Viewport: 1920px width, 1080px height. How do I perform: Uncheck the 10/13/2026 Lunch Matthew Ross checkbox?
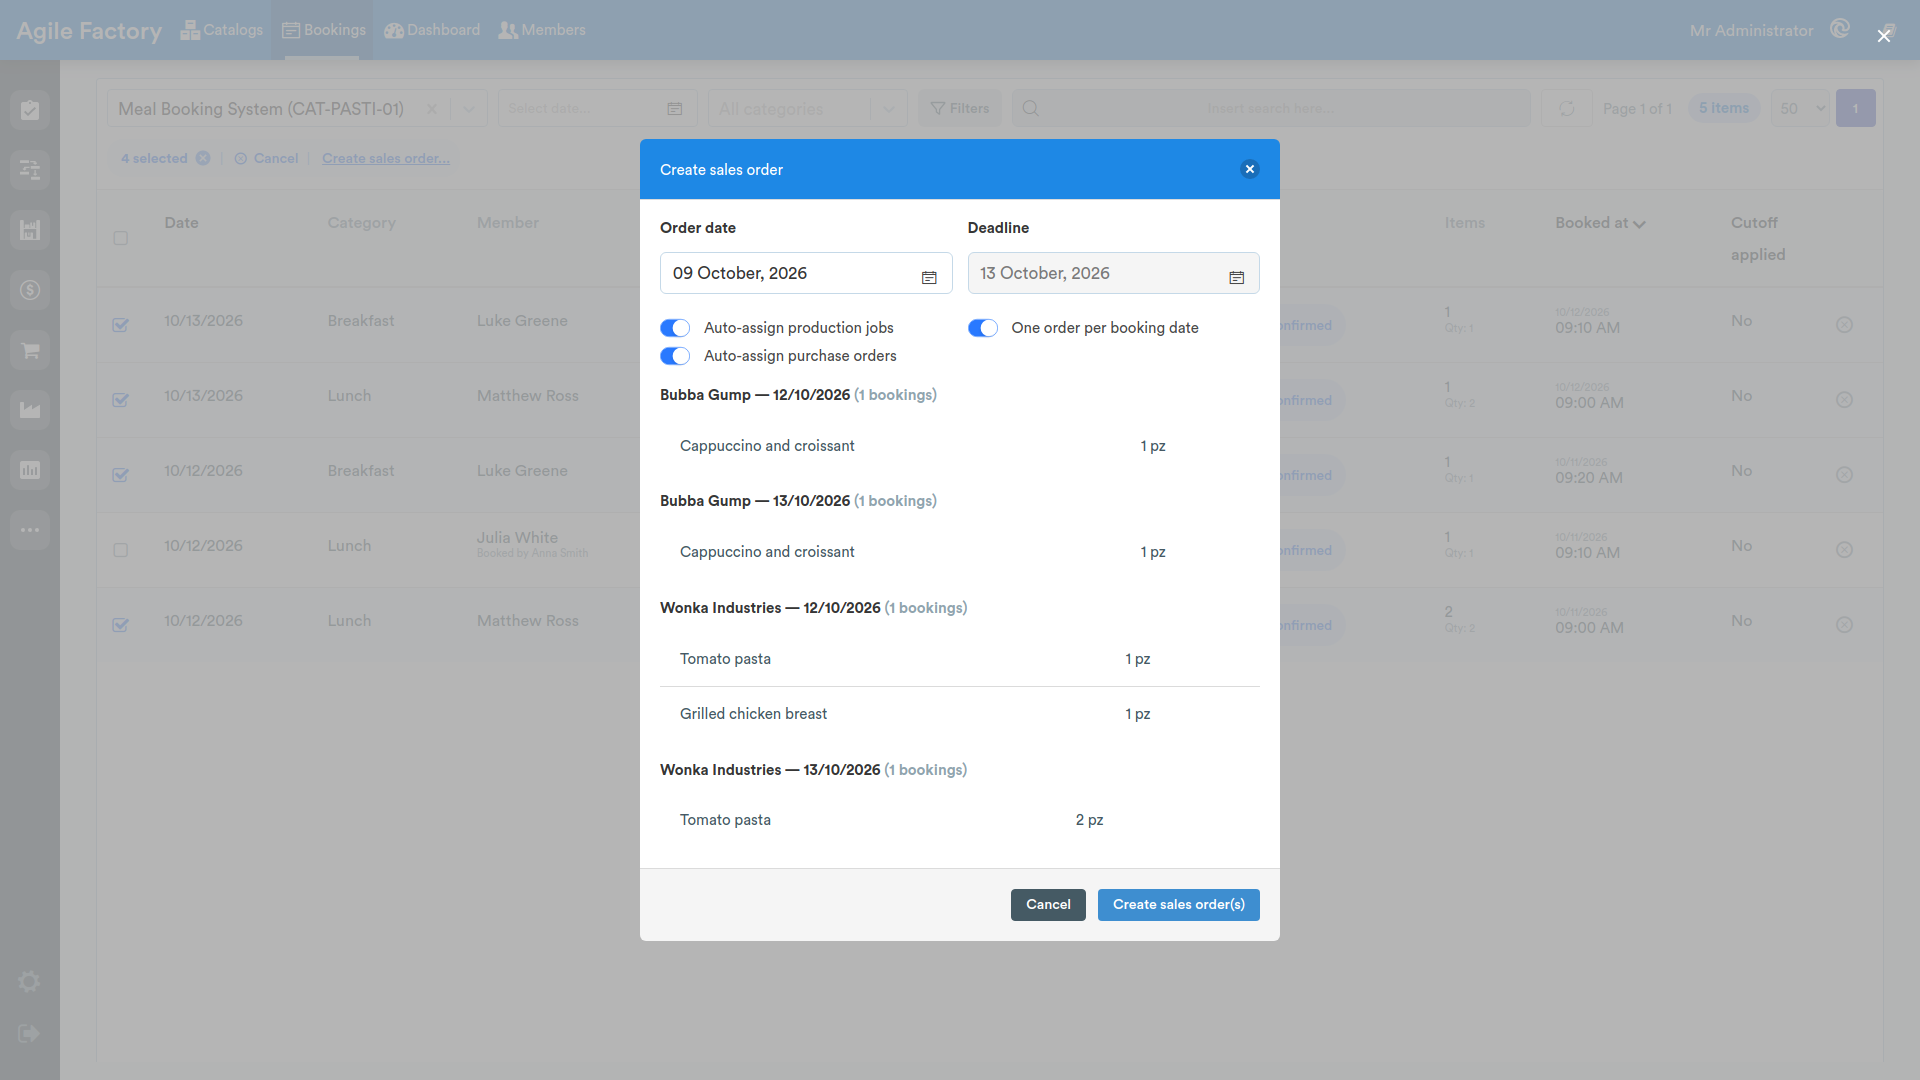tap(120, 400)
